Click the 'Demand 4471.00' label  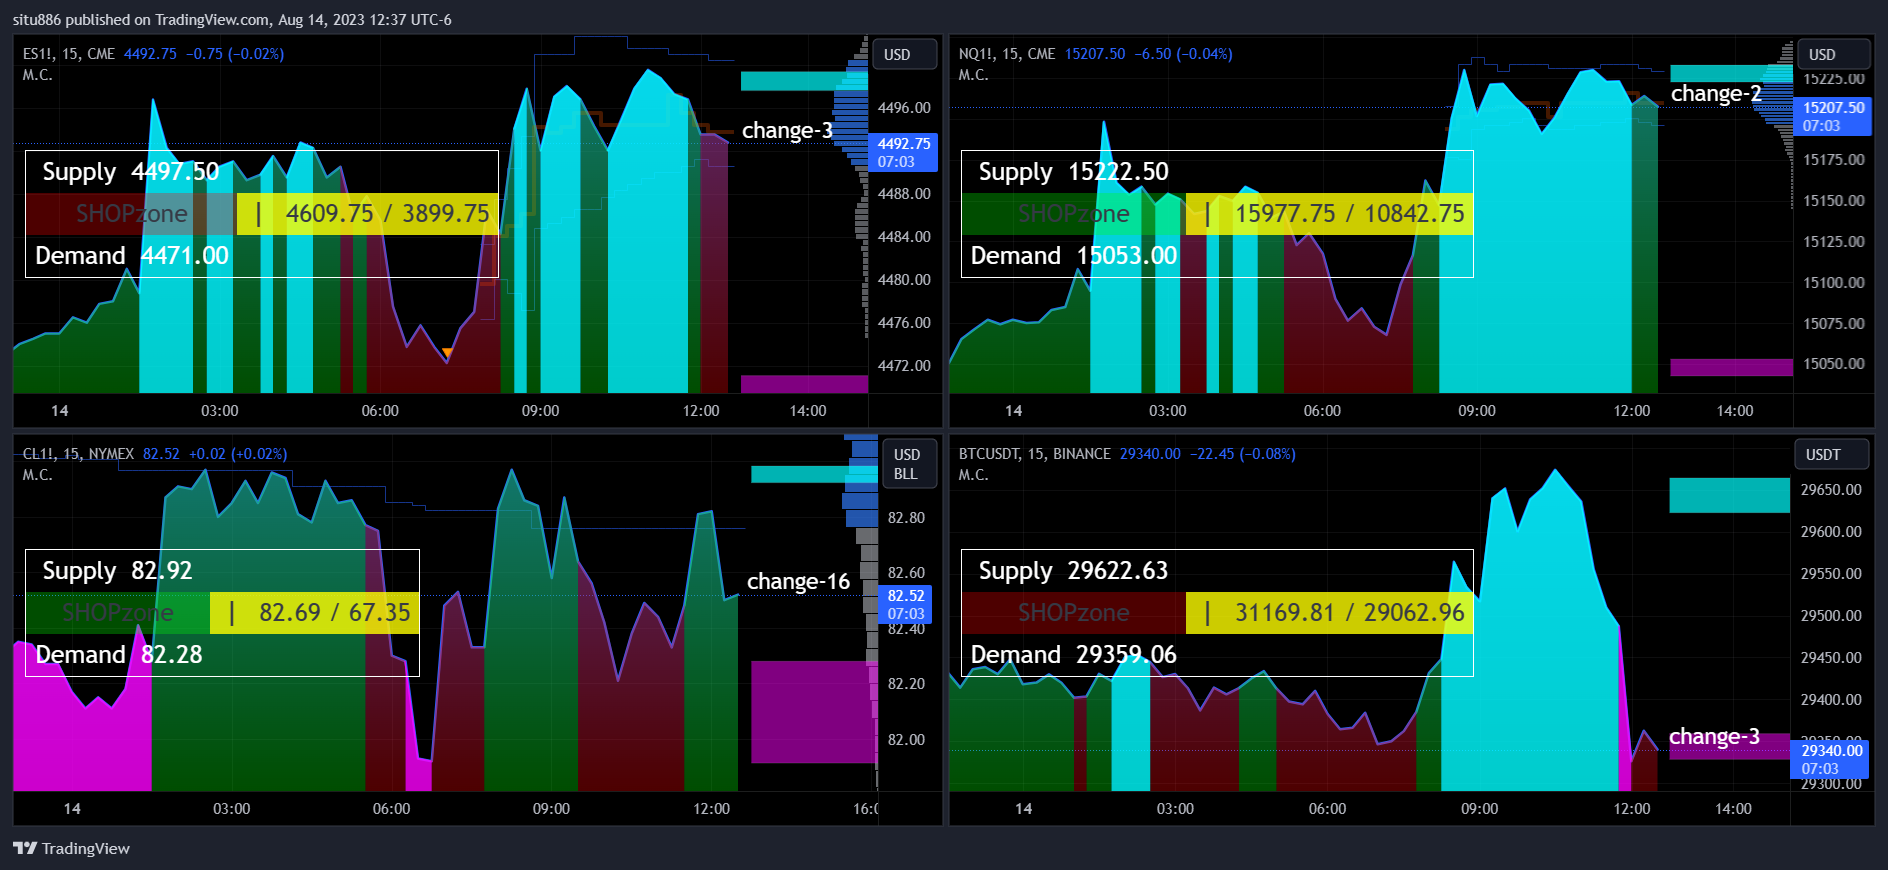pyautogui.click(x=132, y=256)
